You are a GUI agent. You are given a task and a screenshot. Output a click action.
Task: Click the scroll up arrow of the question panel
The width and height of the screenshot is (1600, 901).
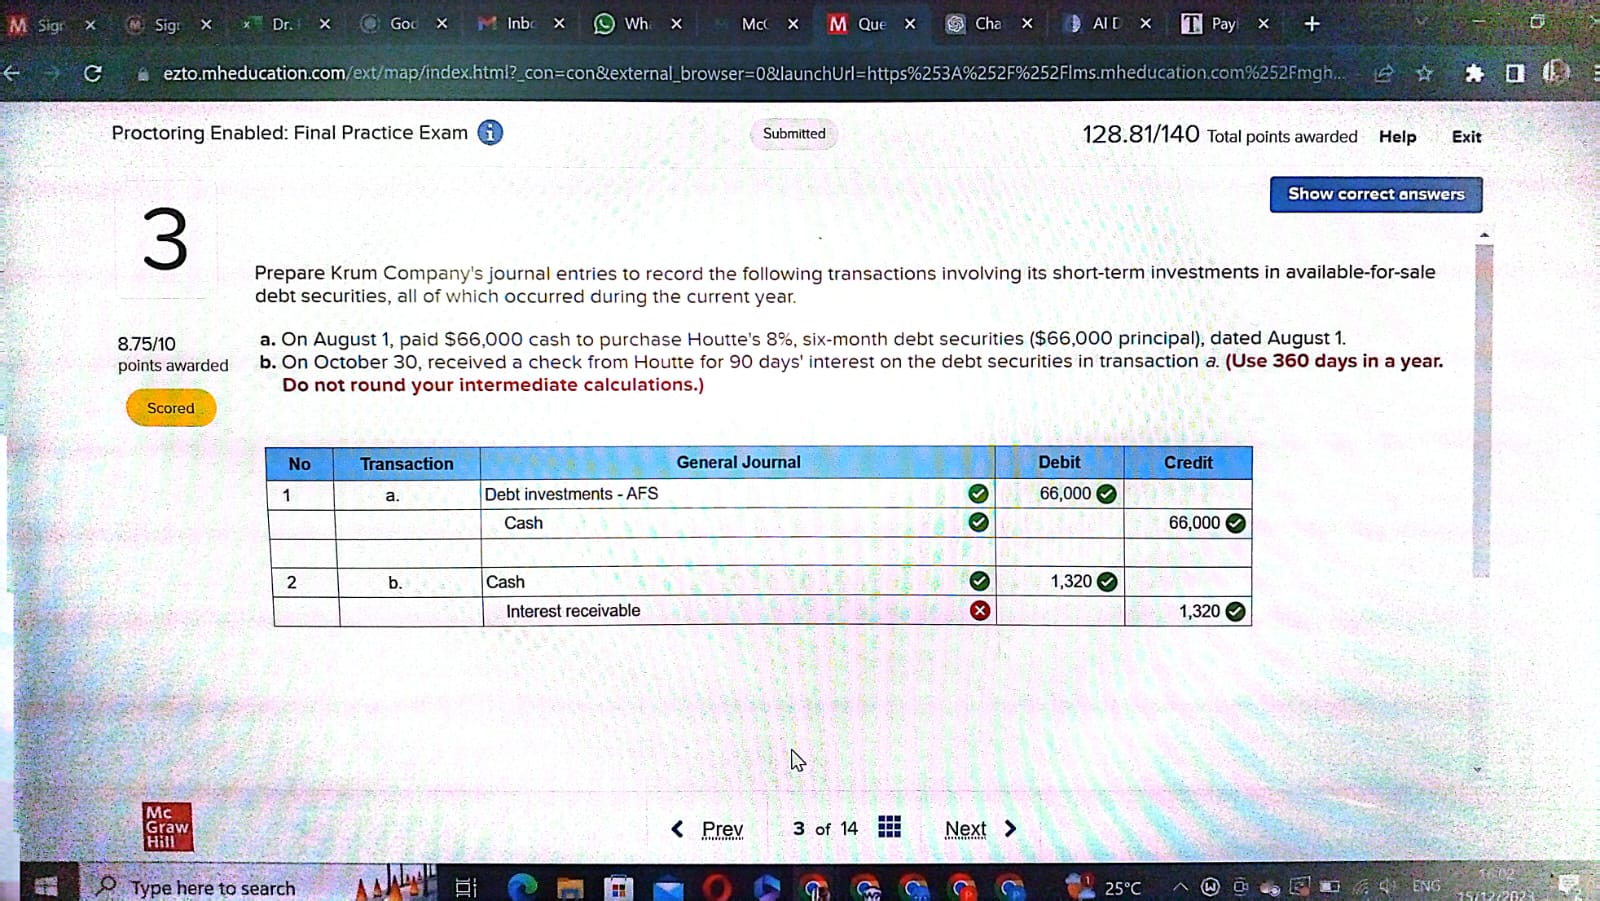pos(1484,235)
